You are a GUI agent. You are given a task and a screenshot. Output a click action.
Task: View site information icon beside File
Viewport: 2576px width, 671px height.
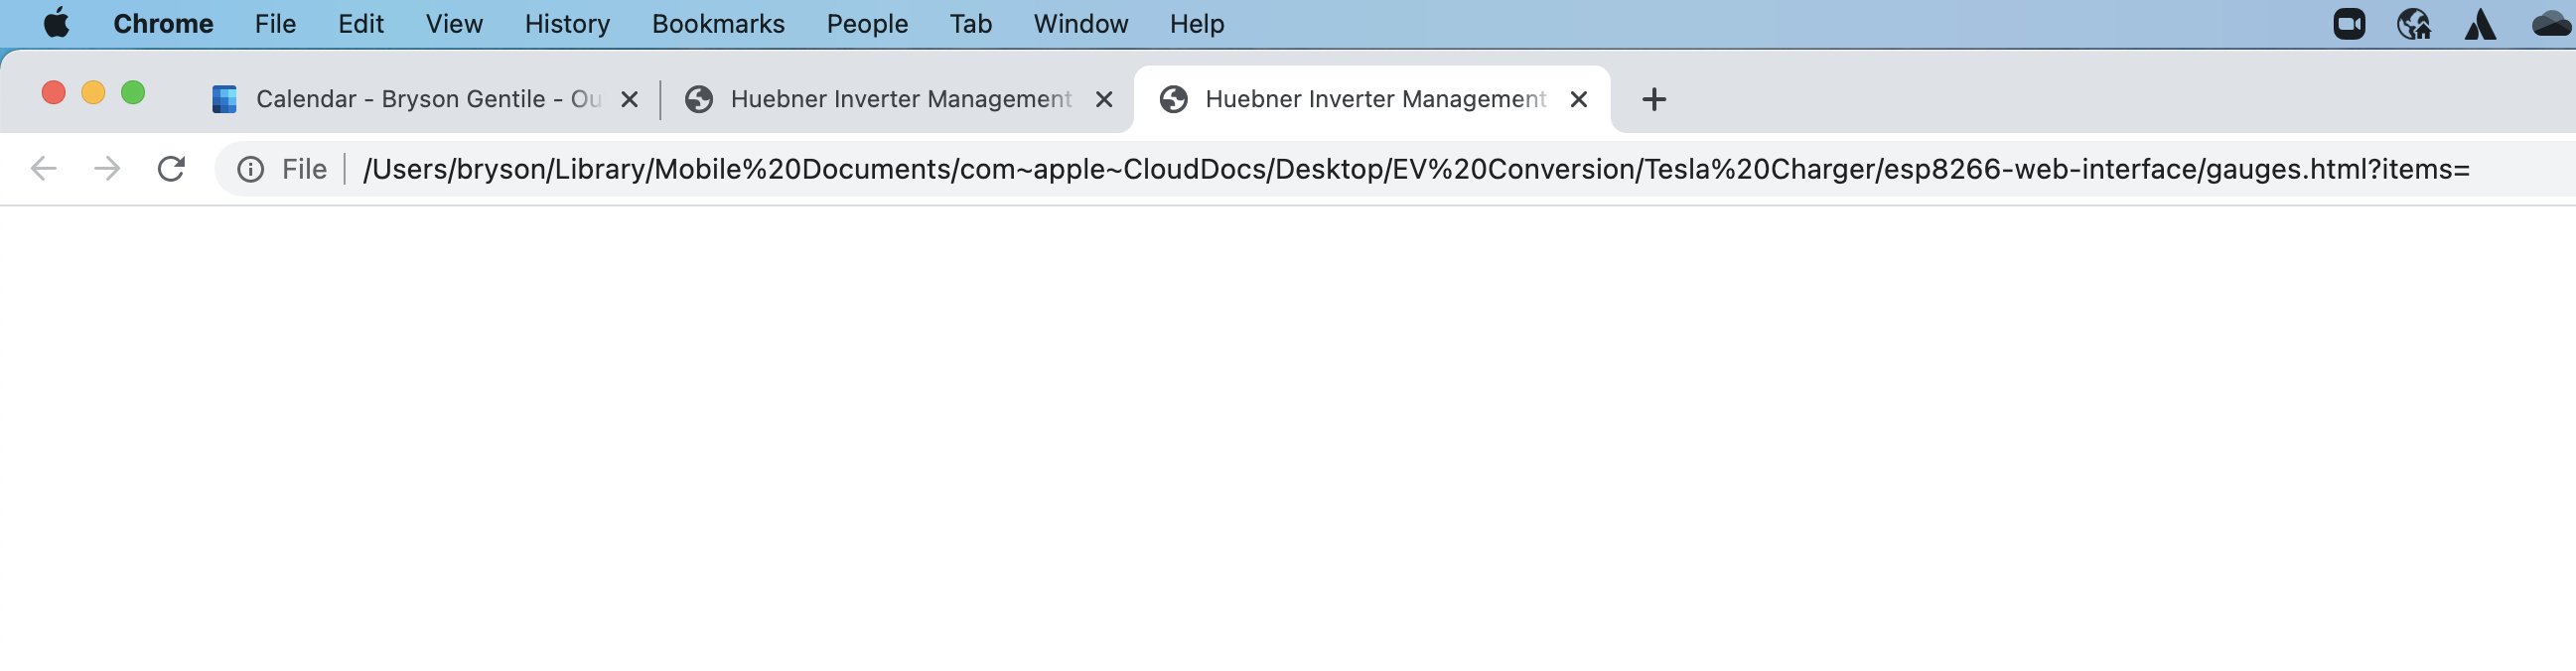250,170
